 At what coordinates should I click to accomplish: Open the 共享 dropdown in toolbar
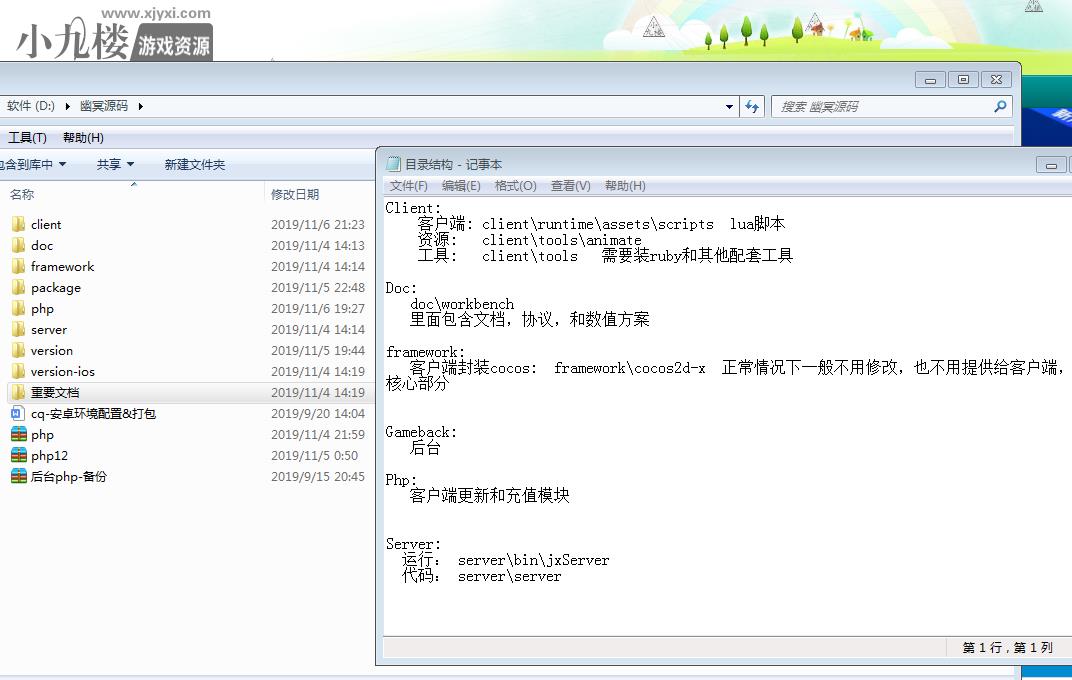[114, 164]
